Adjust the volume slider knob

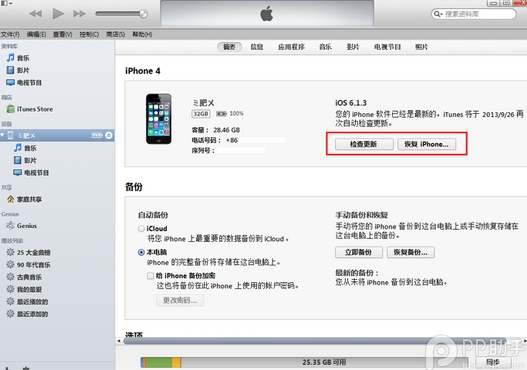pos(144,14)
